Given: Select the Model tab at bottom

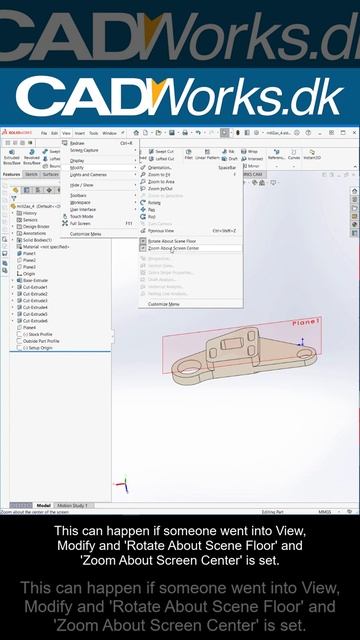Looking at the screenshot, I should click(x=44, y=505).
